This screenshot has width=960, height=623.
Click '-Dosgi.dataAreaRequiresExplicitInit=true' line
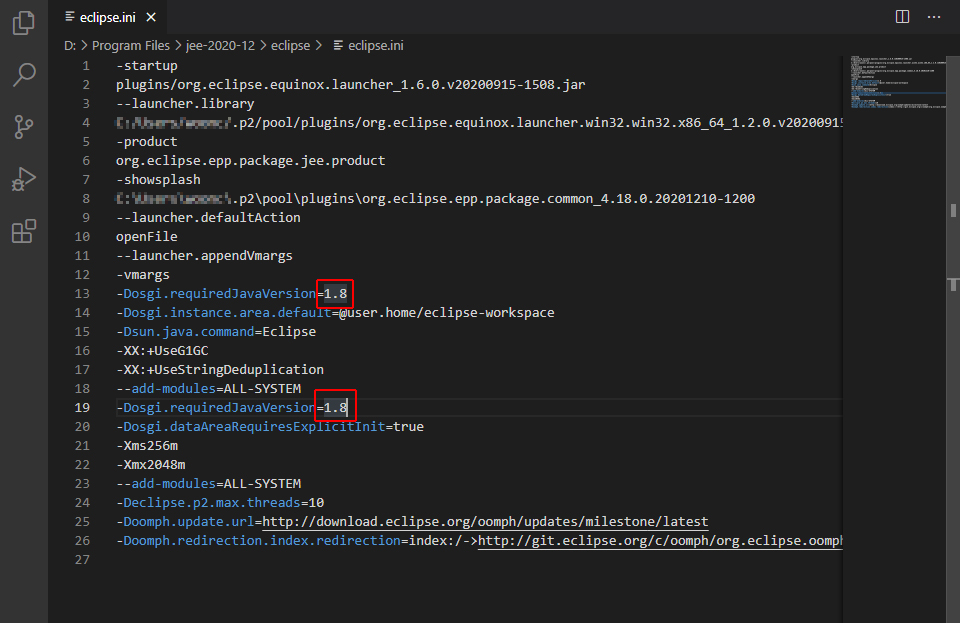click(270, 427)
